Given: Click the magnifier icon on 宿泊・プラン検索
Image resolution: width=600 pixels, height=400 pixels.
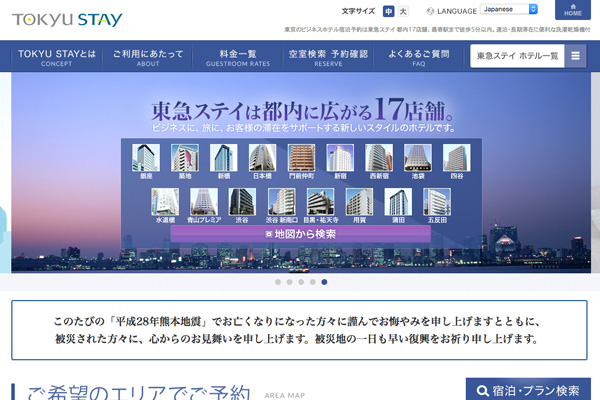Looking at the screenshot, I should 483,391.
